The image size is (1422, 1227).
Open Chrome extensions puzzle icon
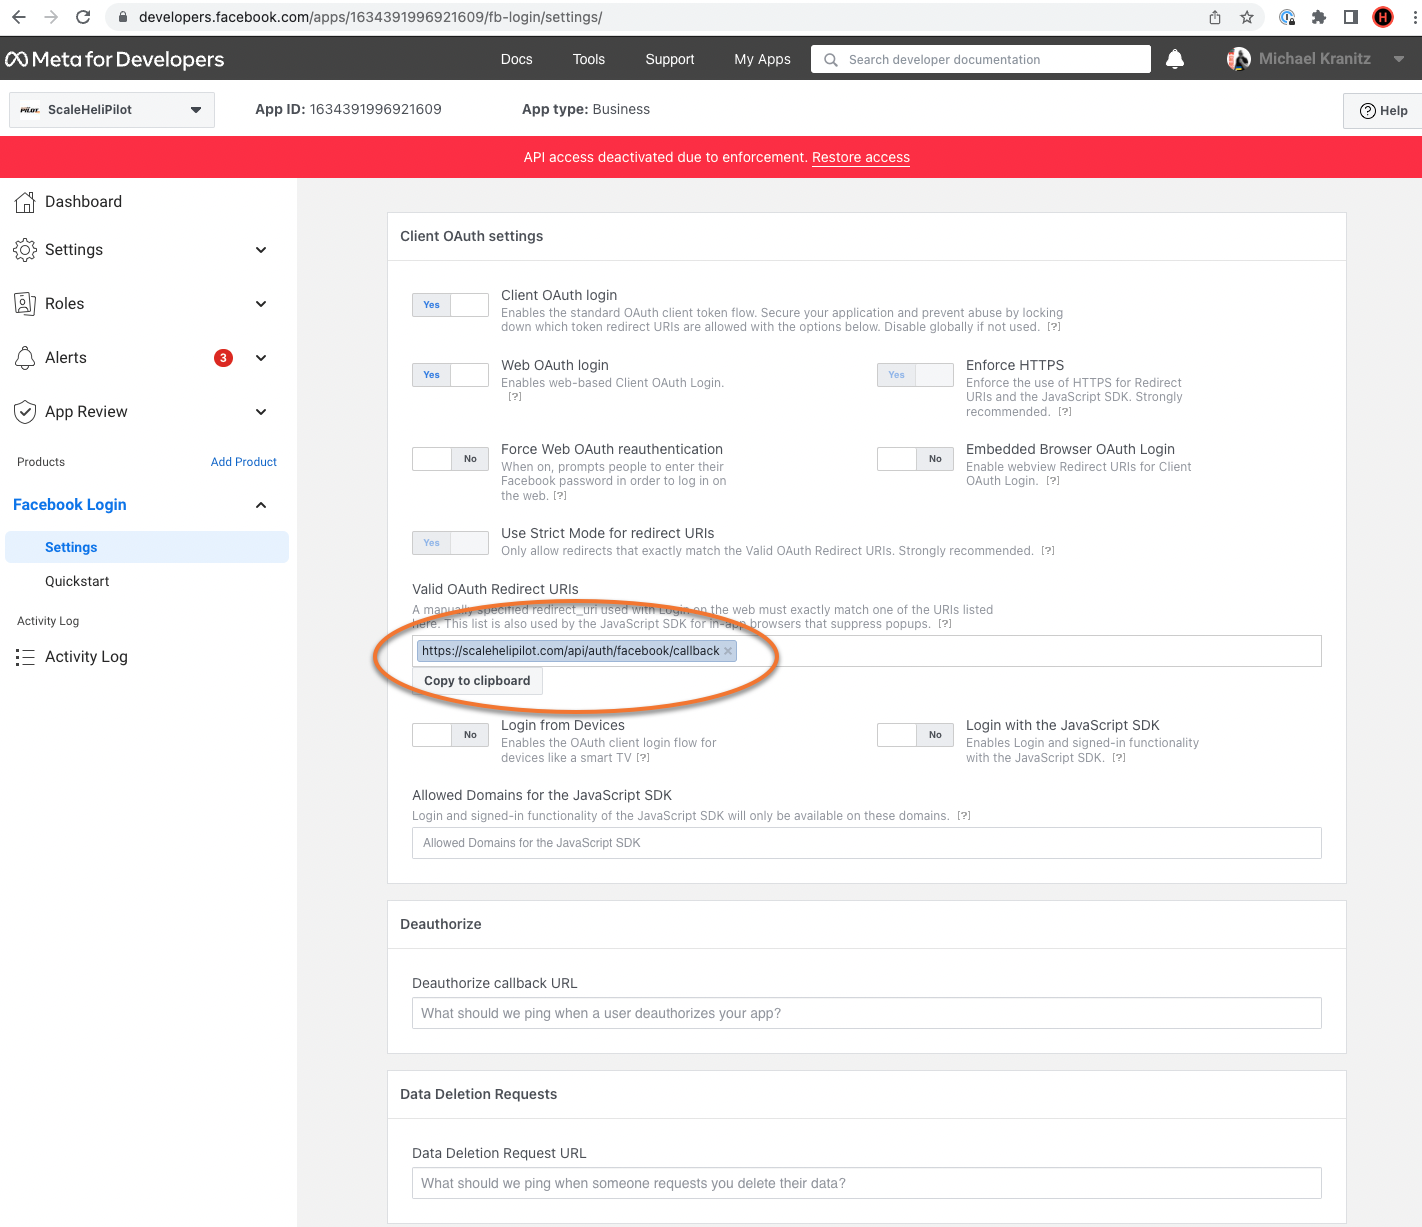tap(1319, 17)
